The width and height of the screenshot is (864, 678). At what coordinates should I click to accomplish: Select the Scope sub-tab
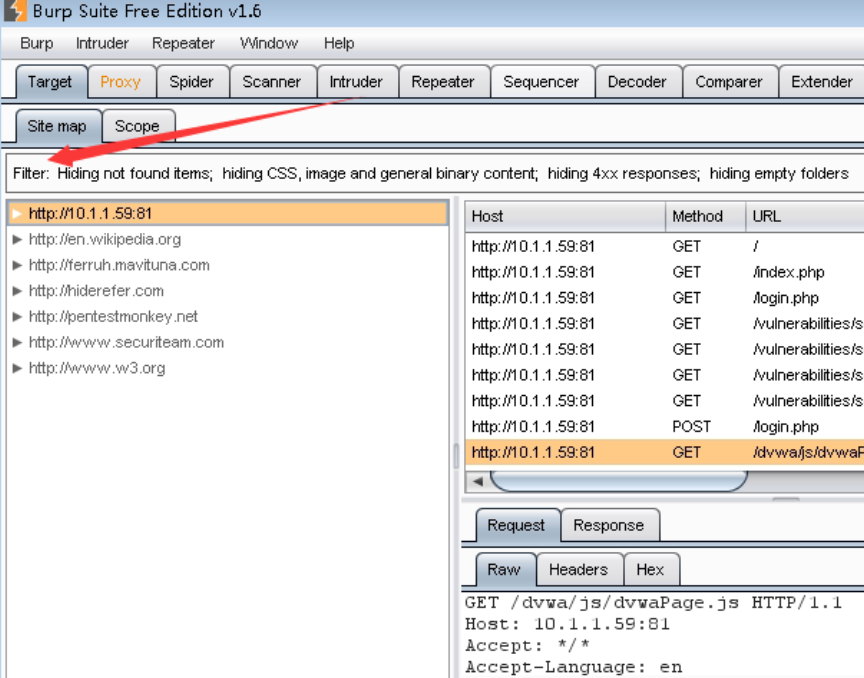pos(137,126)
